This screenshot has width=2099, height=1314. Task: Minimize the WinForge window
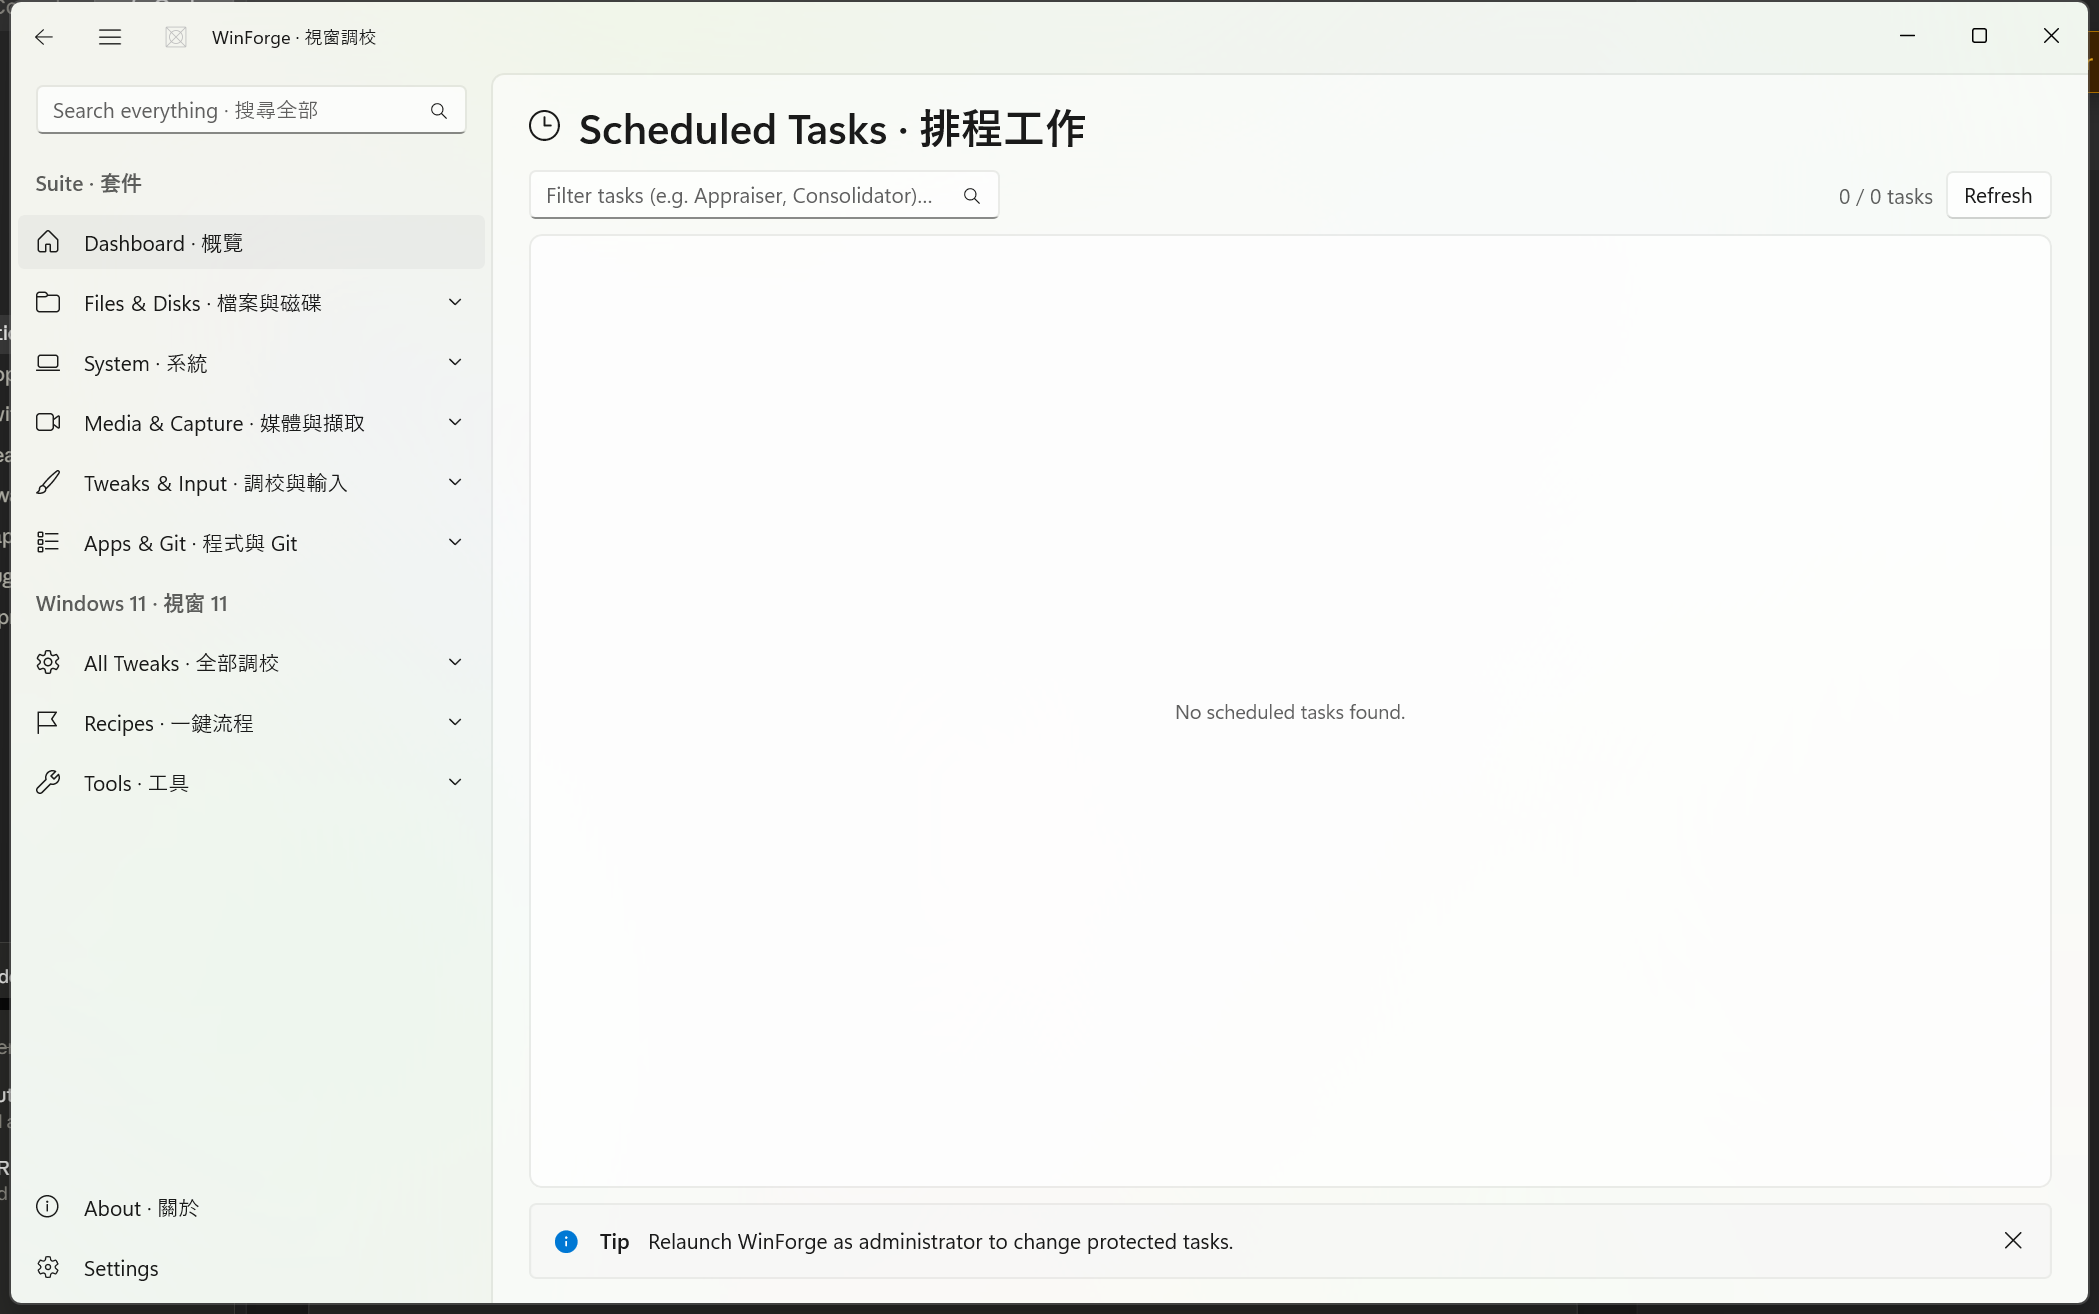(1907, 36)
